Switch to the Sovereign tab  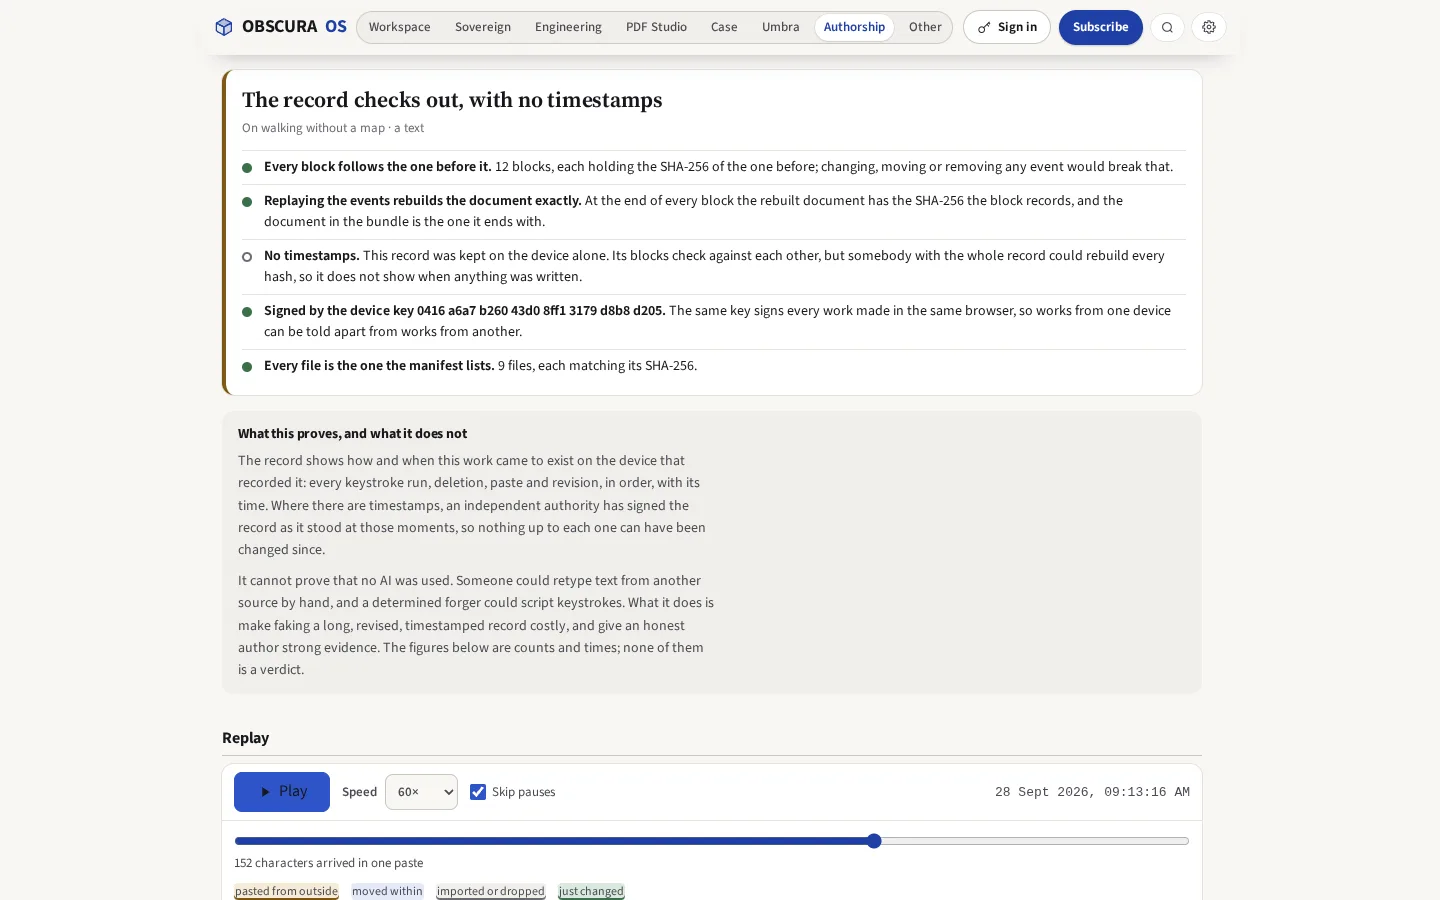[x=483, y=27]
